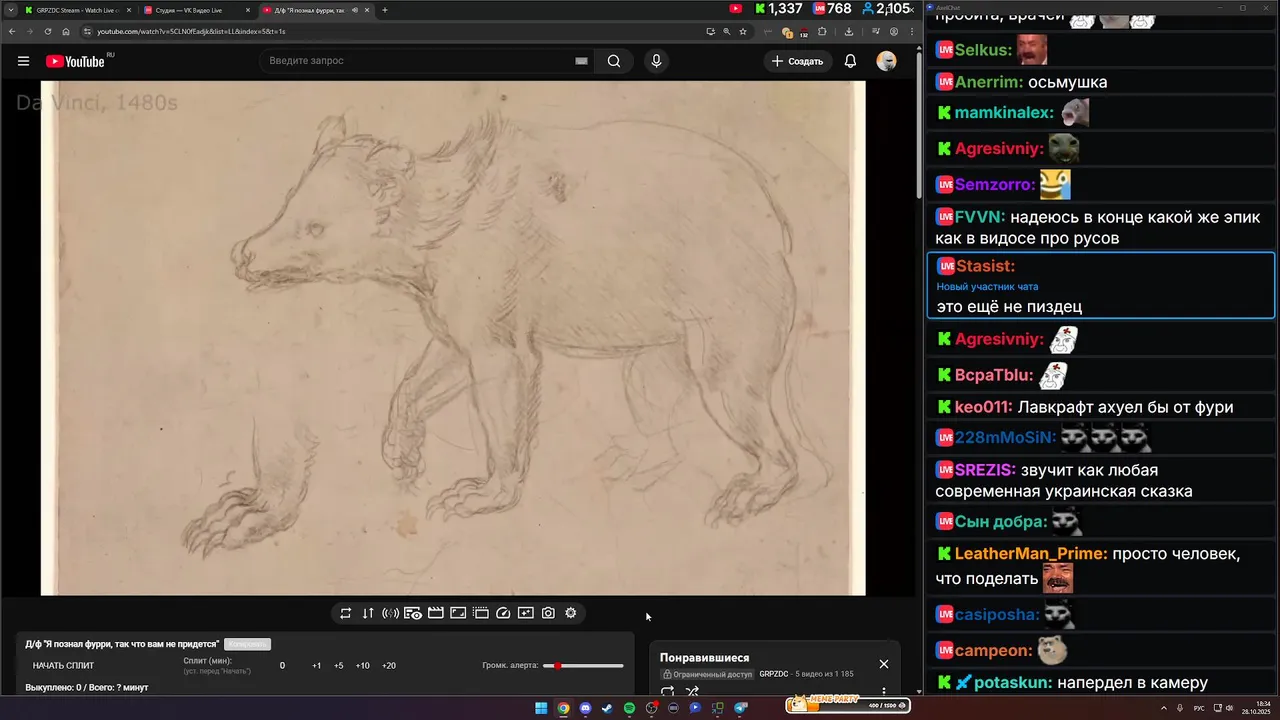The image size is (1280, 720).
Task: Go to the YouTube home logo
Action: pyautogui.click(x=74, y=61)
